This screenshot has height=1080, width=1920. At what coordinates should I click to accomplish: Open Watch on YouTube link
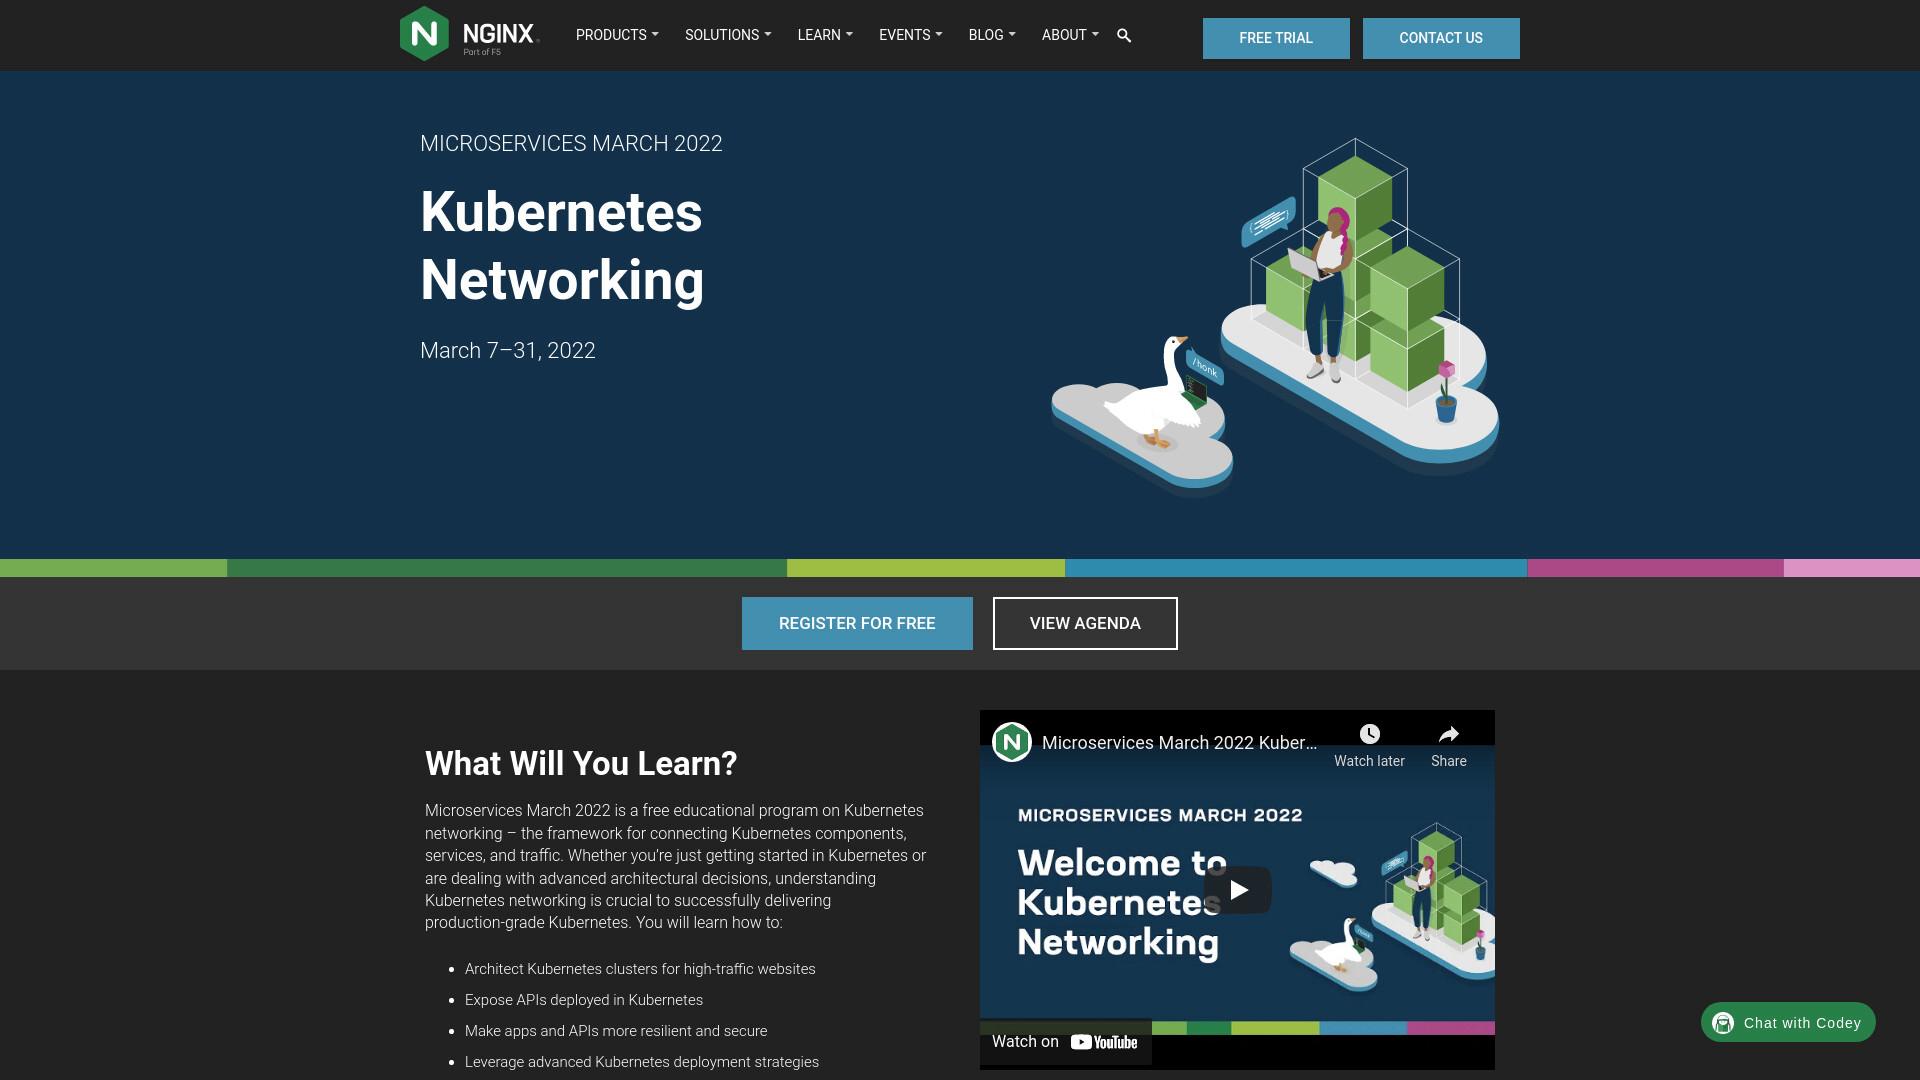pyautogui.click(x=1065, y=1042)
